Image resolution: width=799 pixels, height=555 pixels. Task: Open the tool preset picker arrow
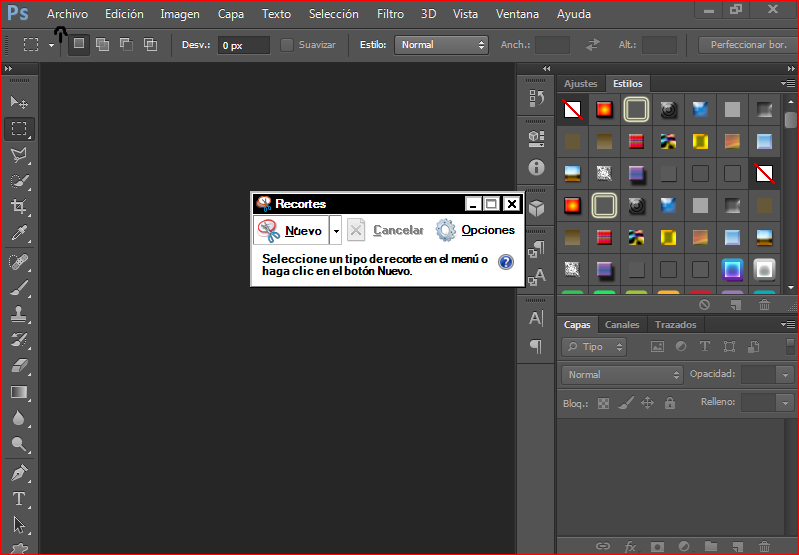[x=51, y=45]
